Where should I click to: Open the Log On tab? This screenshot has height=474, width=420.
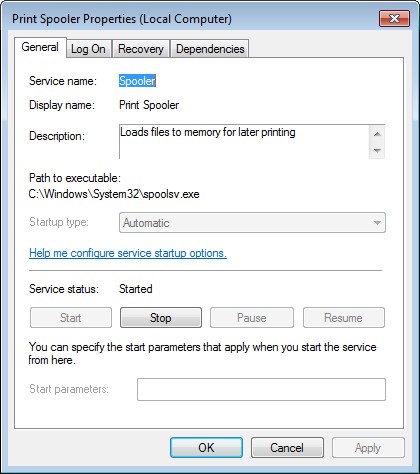pyautogui.click(x=88, y=49)
